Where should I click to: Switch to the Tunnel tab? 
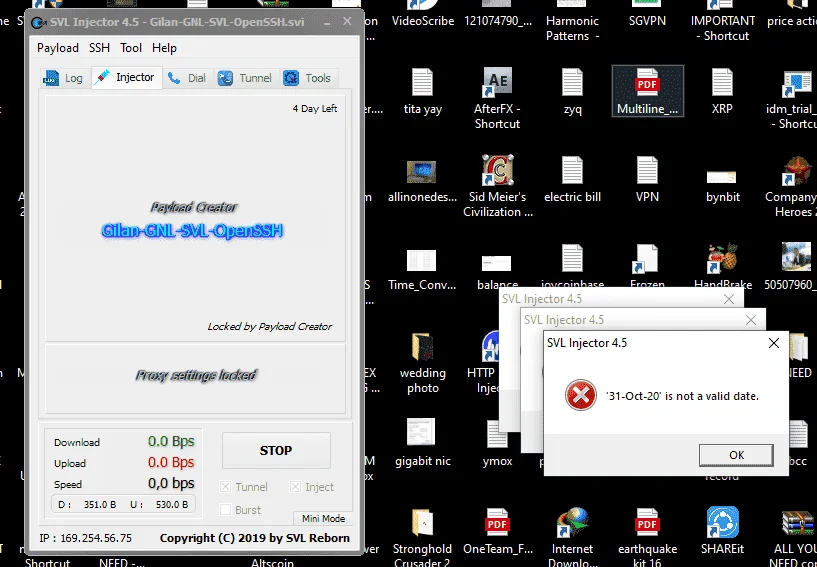[x=245, y=78]
